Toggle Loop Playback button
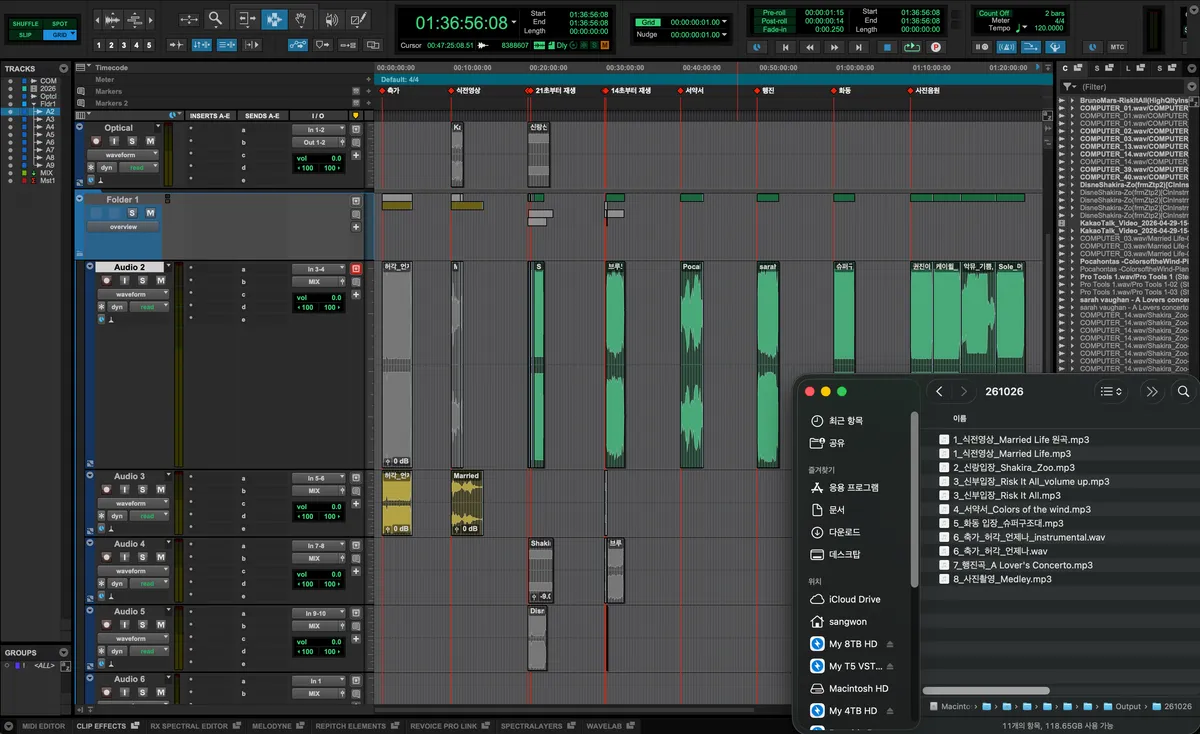 click(912, 46)
